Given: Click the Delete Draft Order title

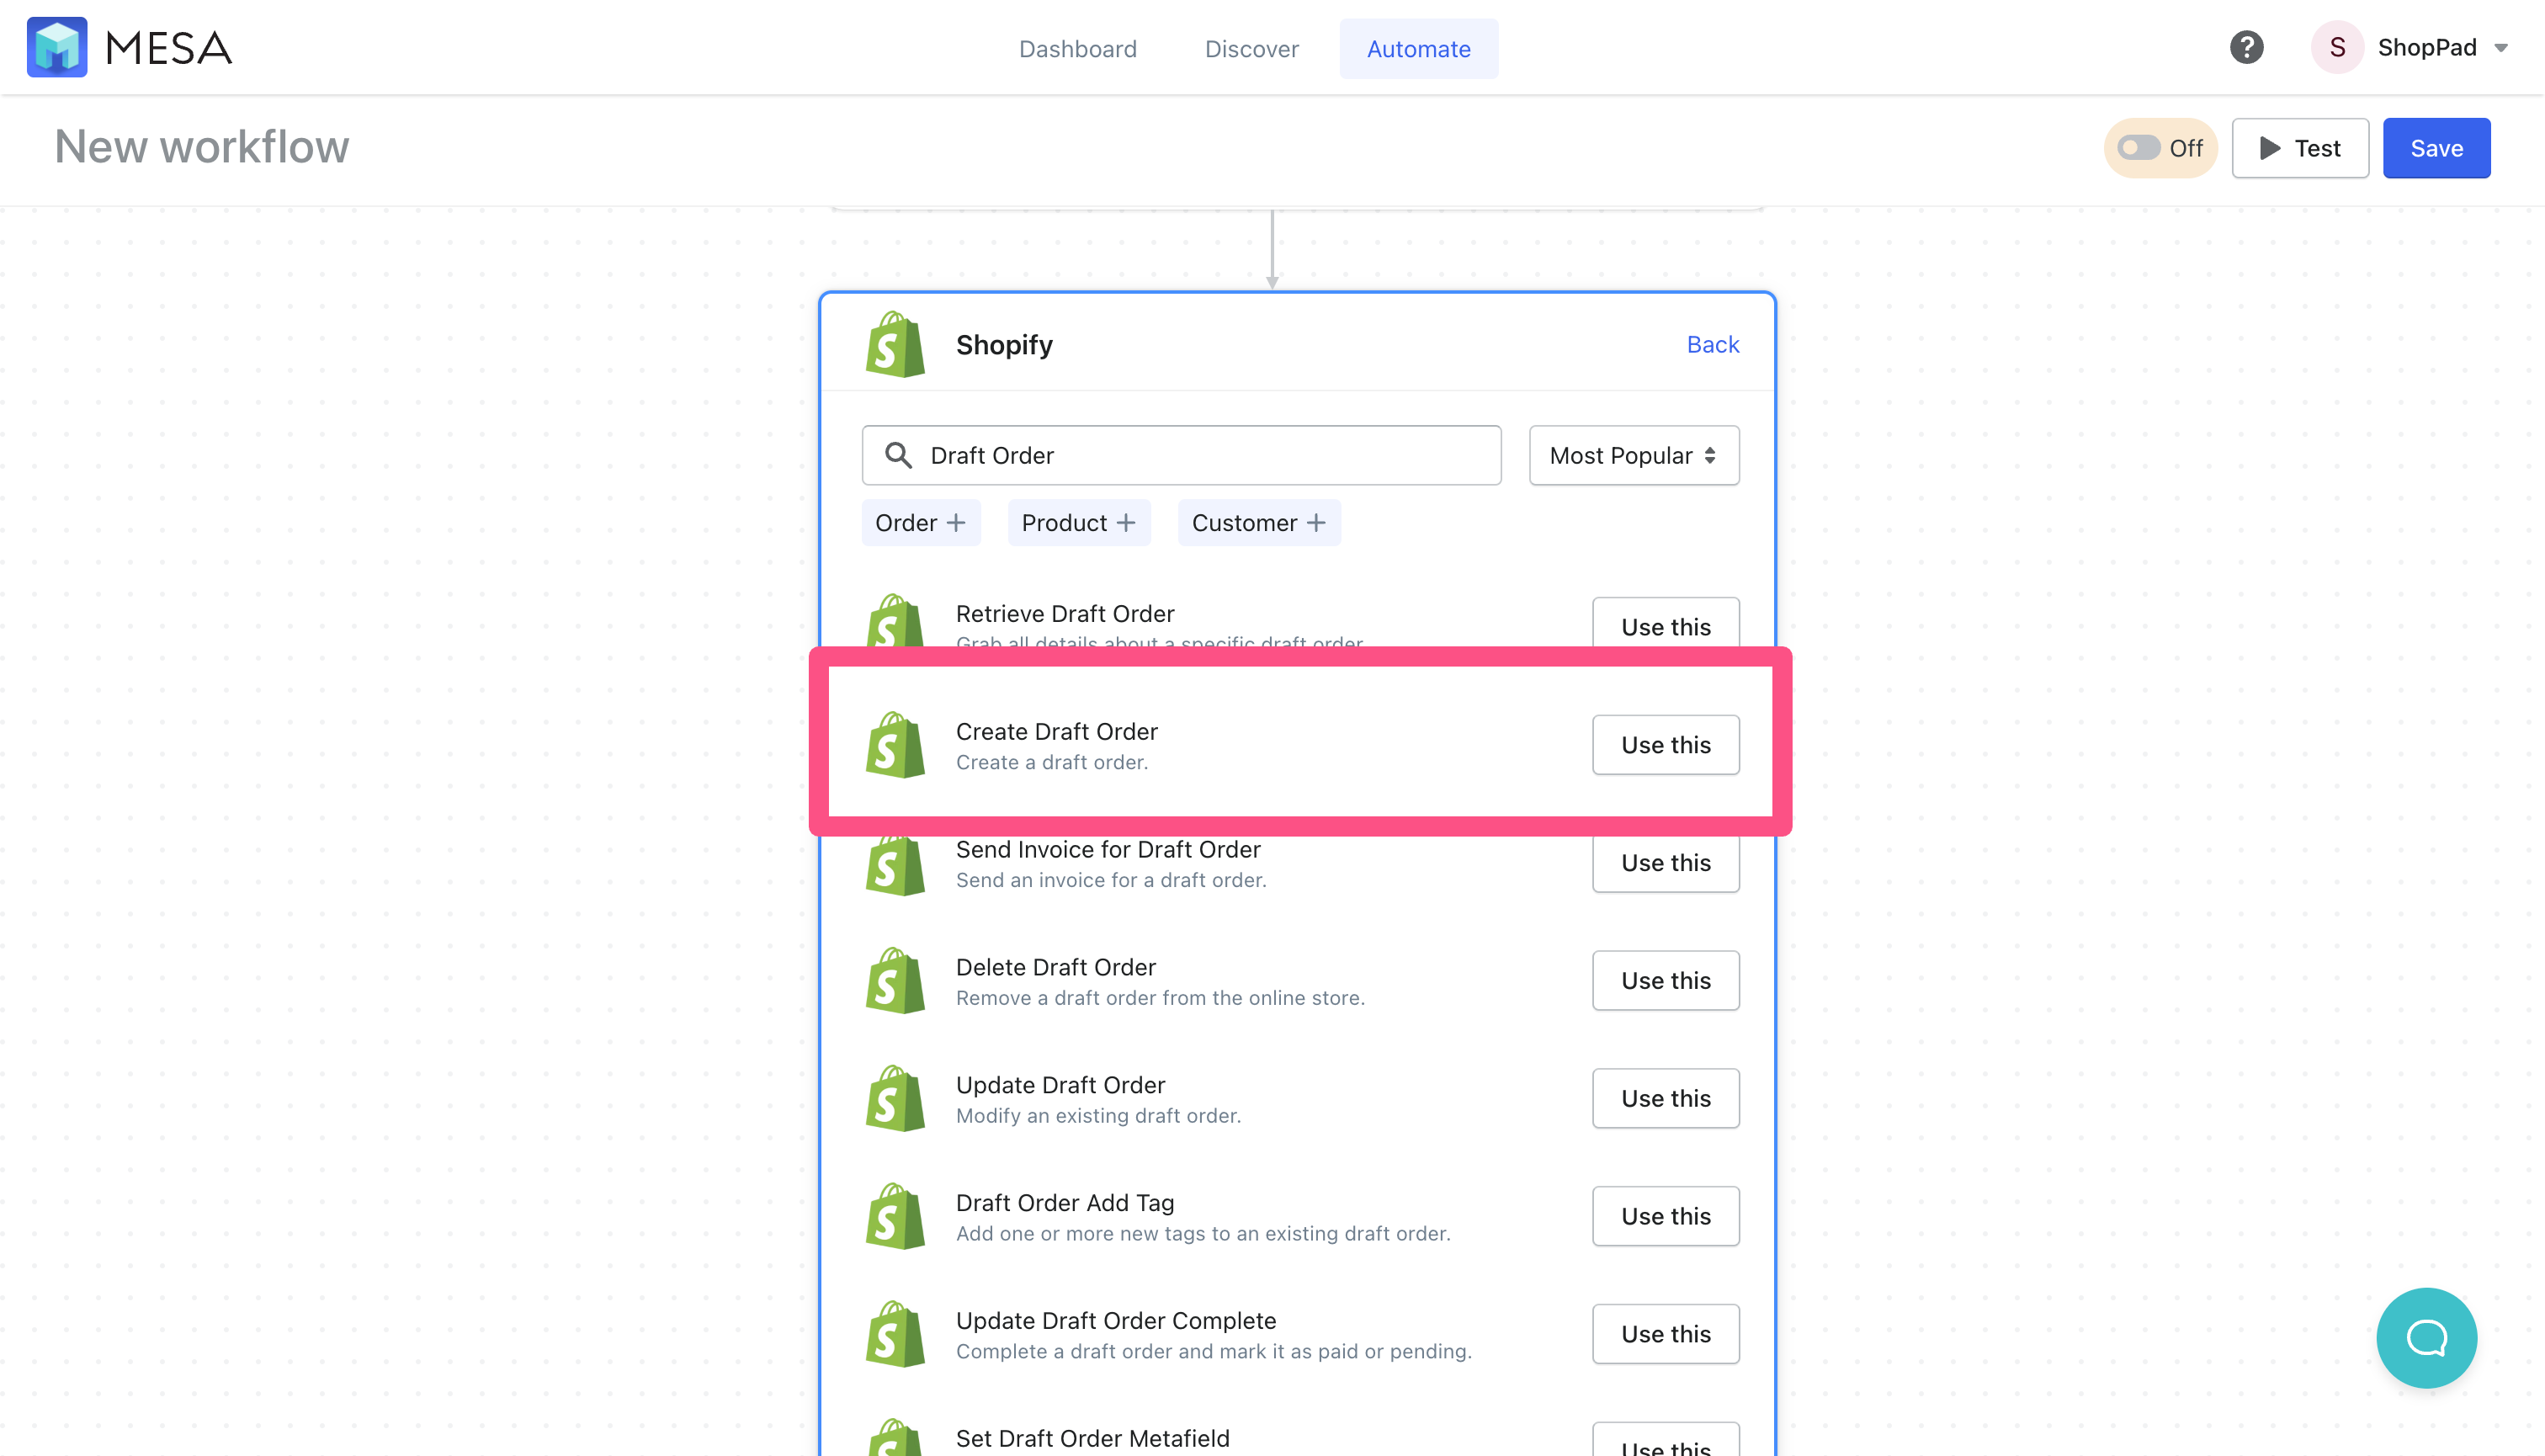Looking at the screenshot, I should tap(1055, 967).
